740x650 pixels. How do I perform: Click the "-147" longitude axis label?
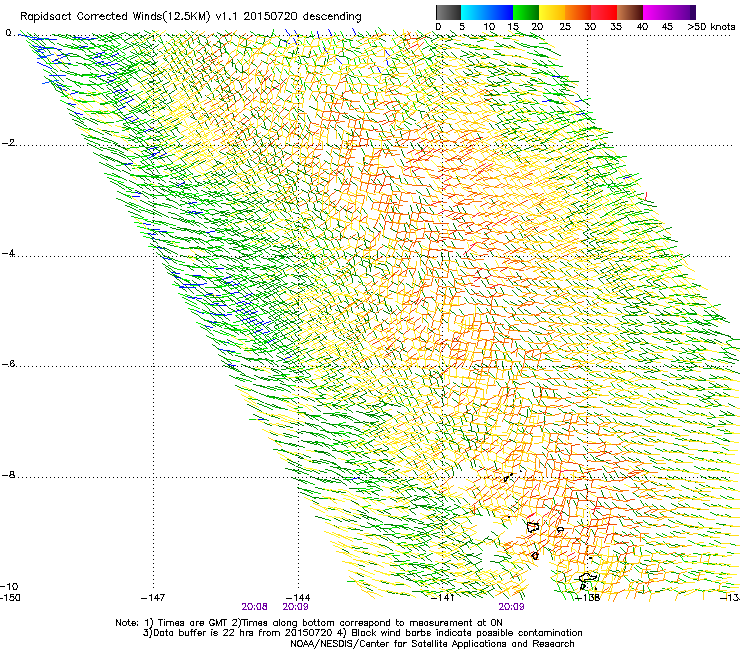tap(153, 598)
